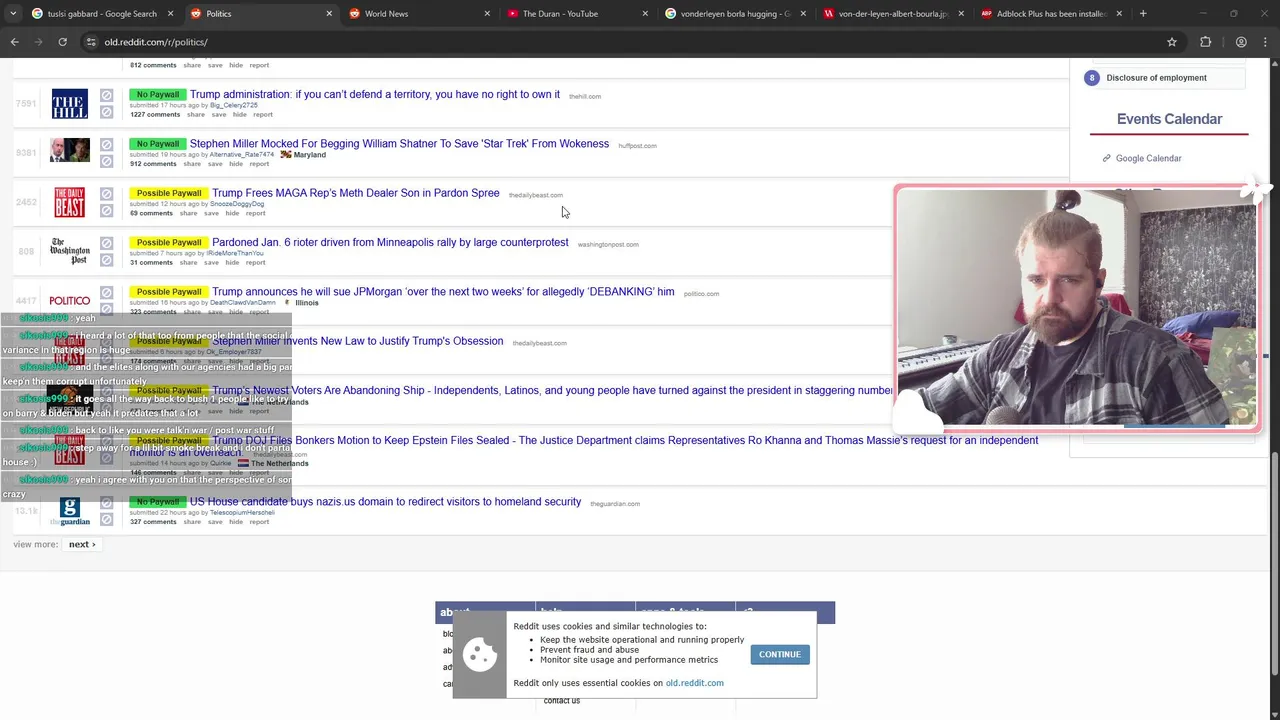Close the 'World News' tab
Image resolution: width=1280 pixels, height=720 pixels.
(x=487, y=14)
